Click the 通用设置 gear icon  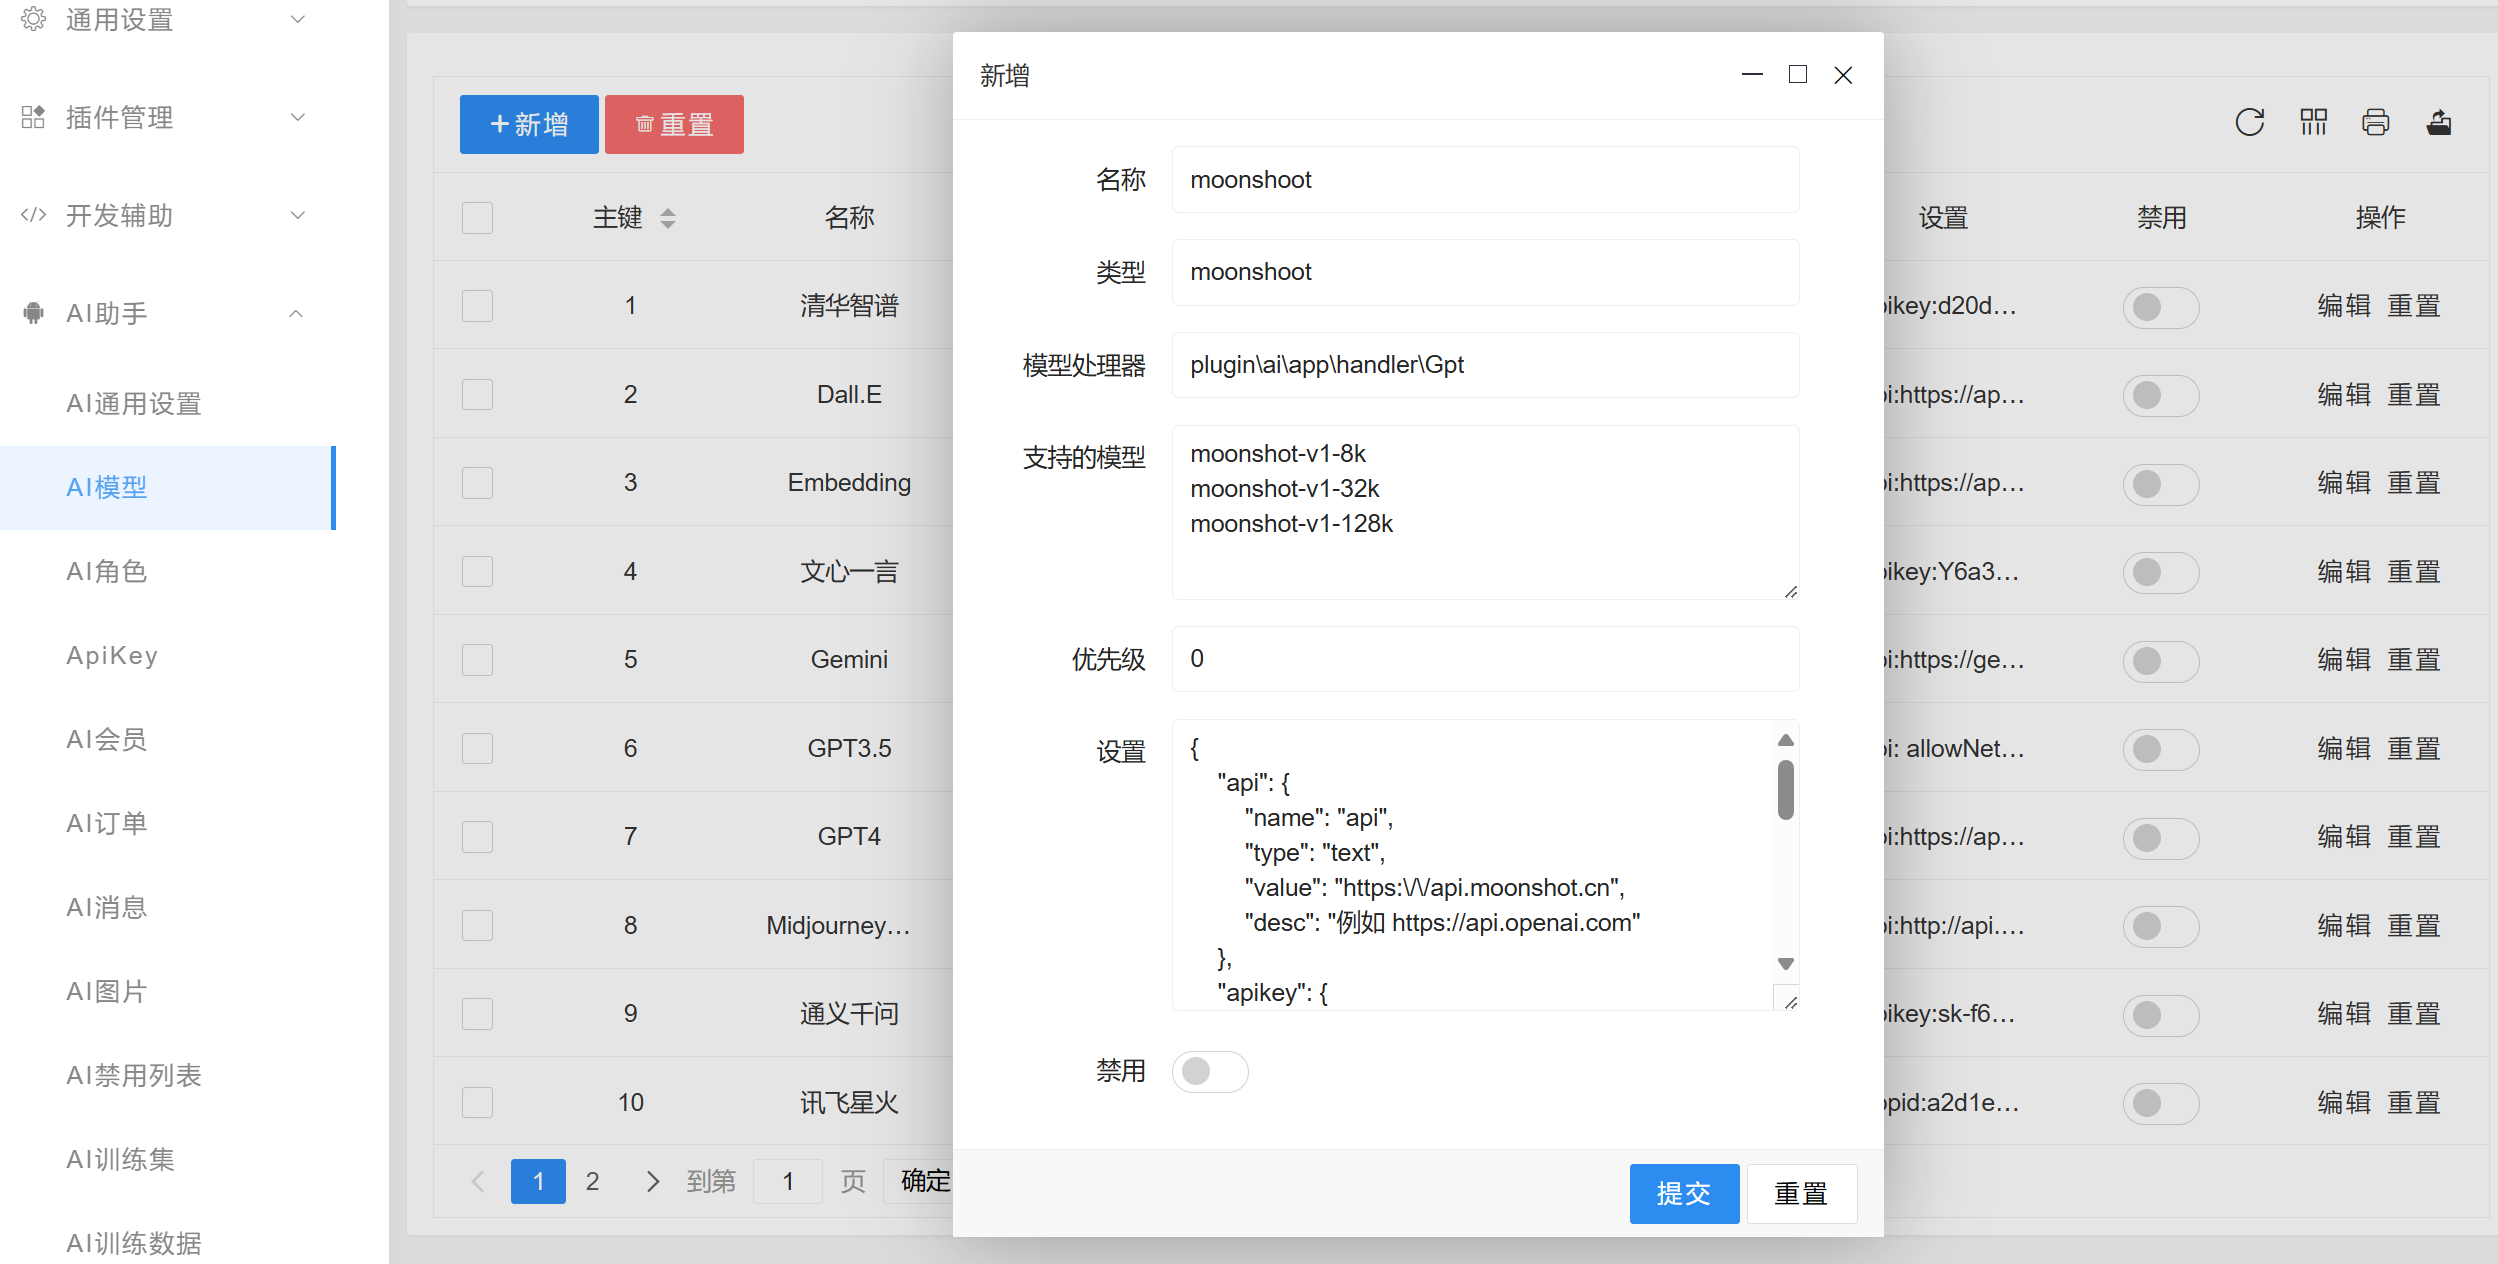[x=33, y=19]
